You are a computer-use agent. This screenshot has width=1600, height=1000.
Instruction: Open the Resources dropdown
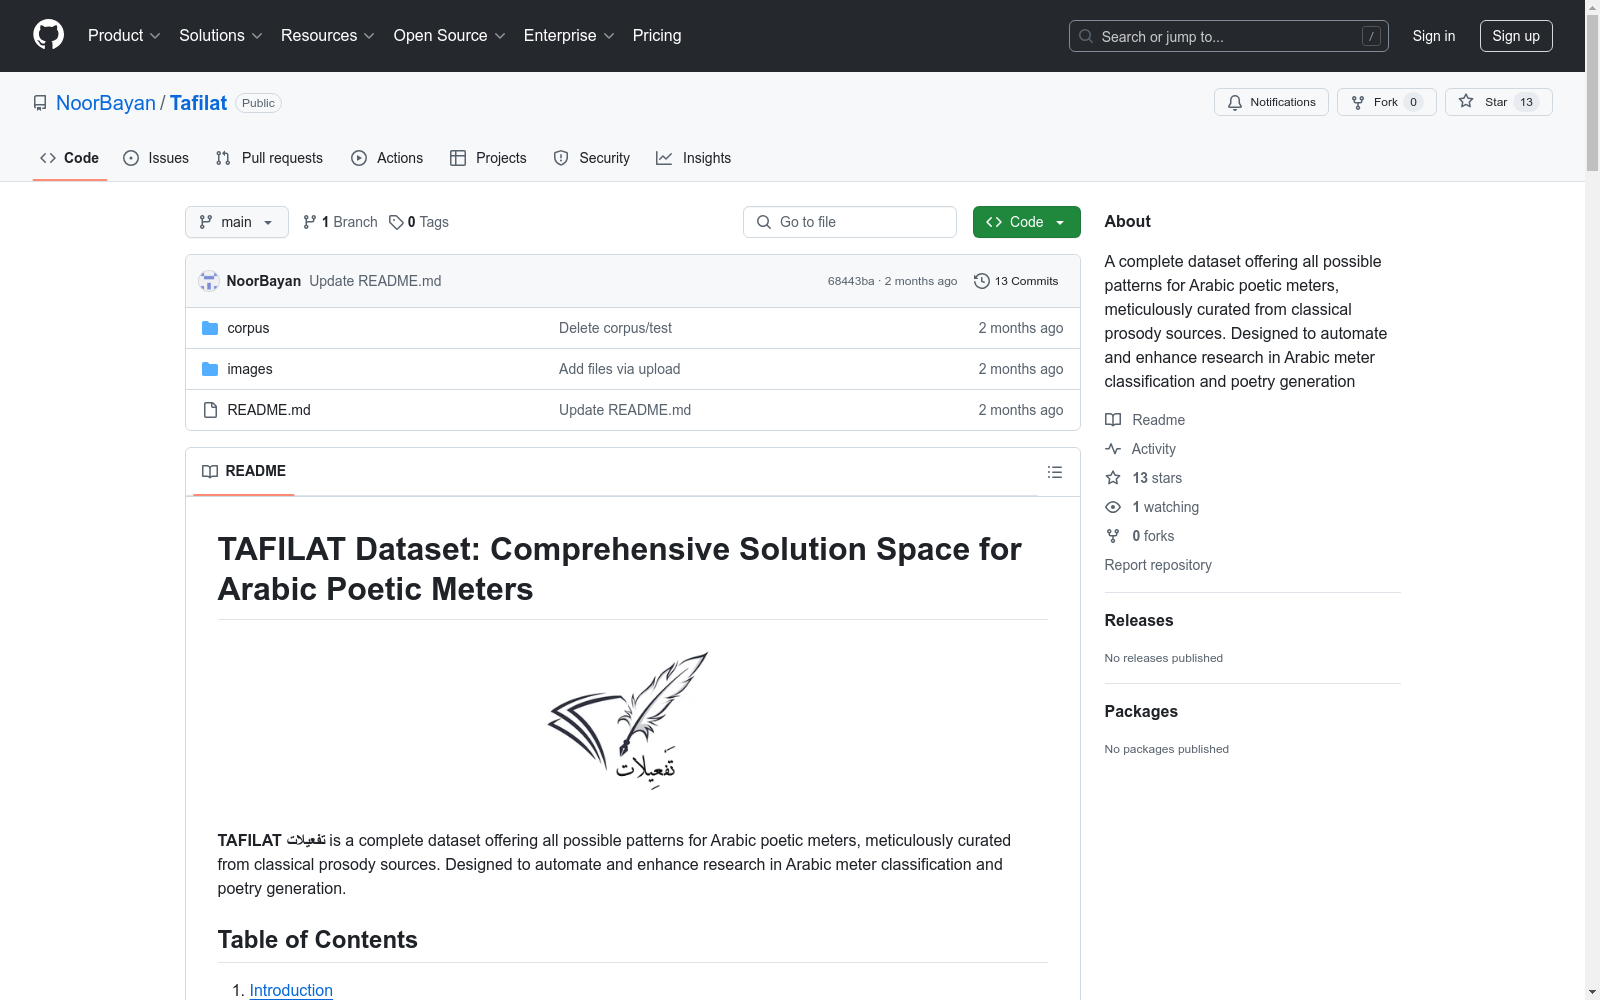[328, 36]
